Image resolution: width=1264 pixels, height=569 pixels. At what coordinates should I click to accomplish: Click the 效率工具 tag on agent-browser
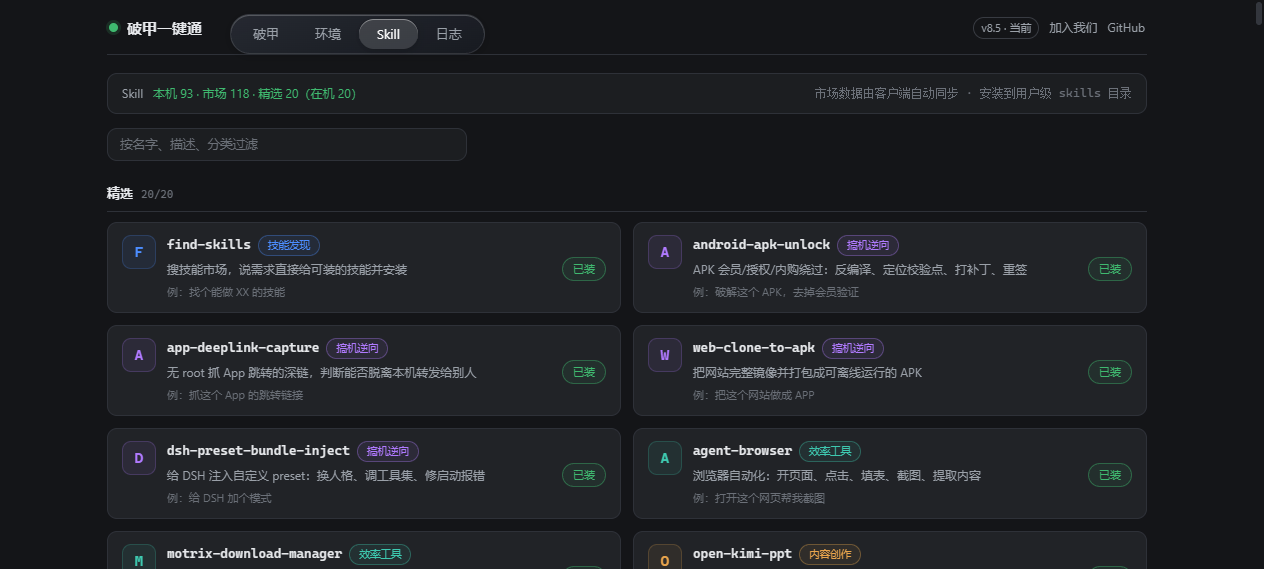coord(830,451)
